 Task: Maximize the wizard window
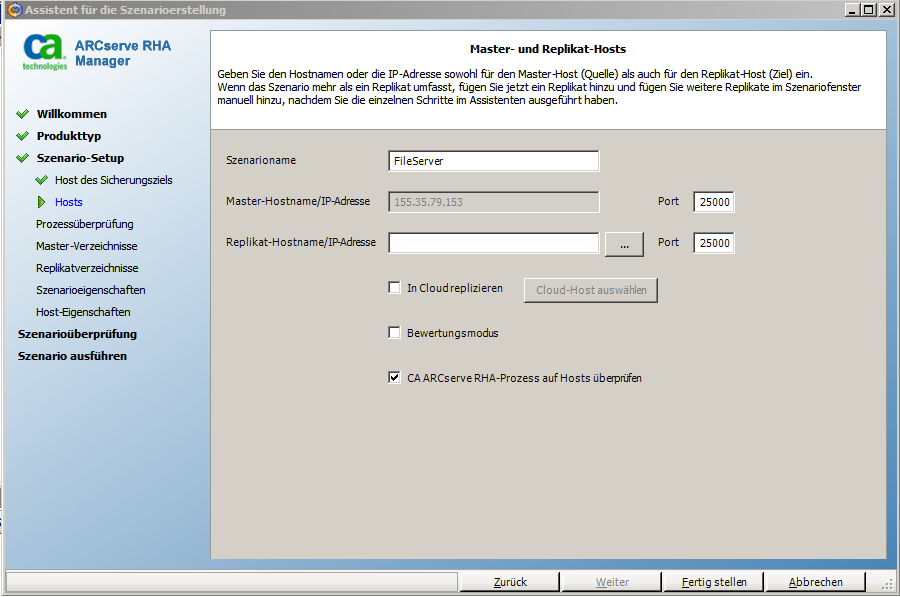(x=869, y=10)
